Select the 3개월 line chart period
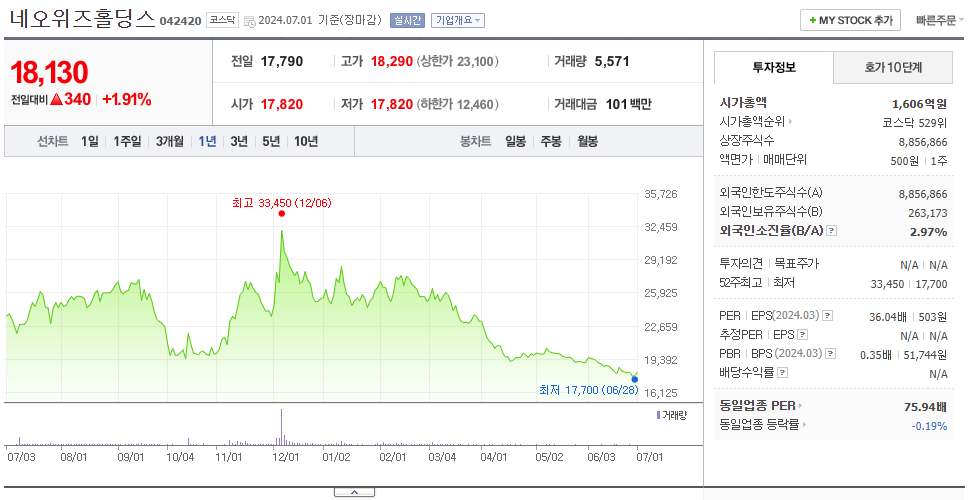Image resolution: width=968 pixels, height=500 pixels. pyautogui.click(x=170, y=141)
